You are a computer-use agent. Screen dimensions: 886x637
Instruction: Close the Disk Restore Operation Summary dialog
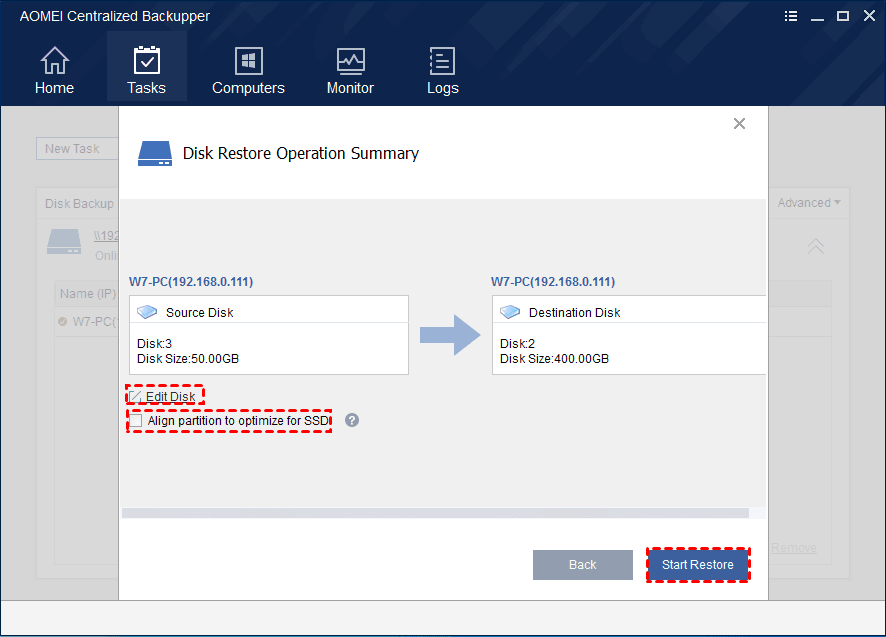(x=739, y=123)
